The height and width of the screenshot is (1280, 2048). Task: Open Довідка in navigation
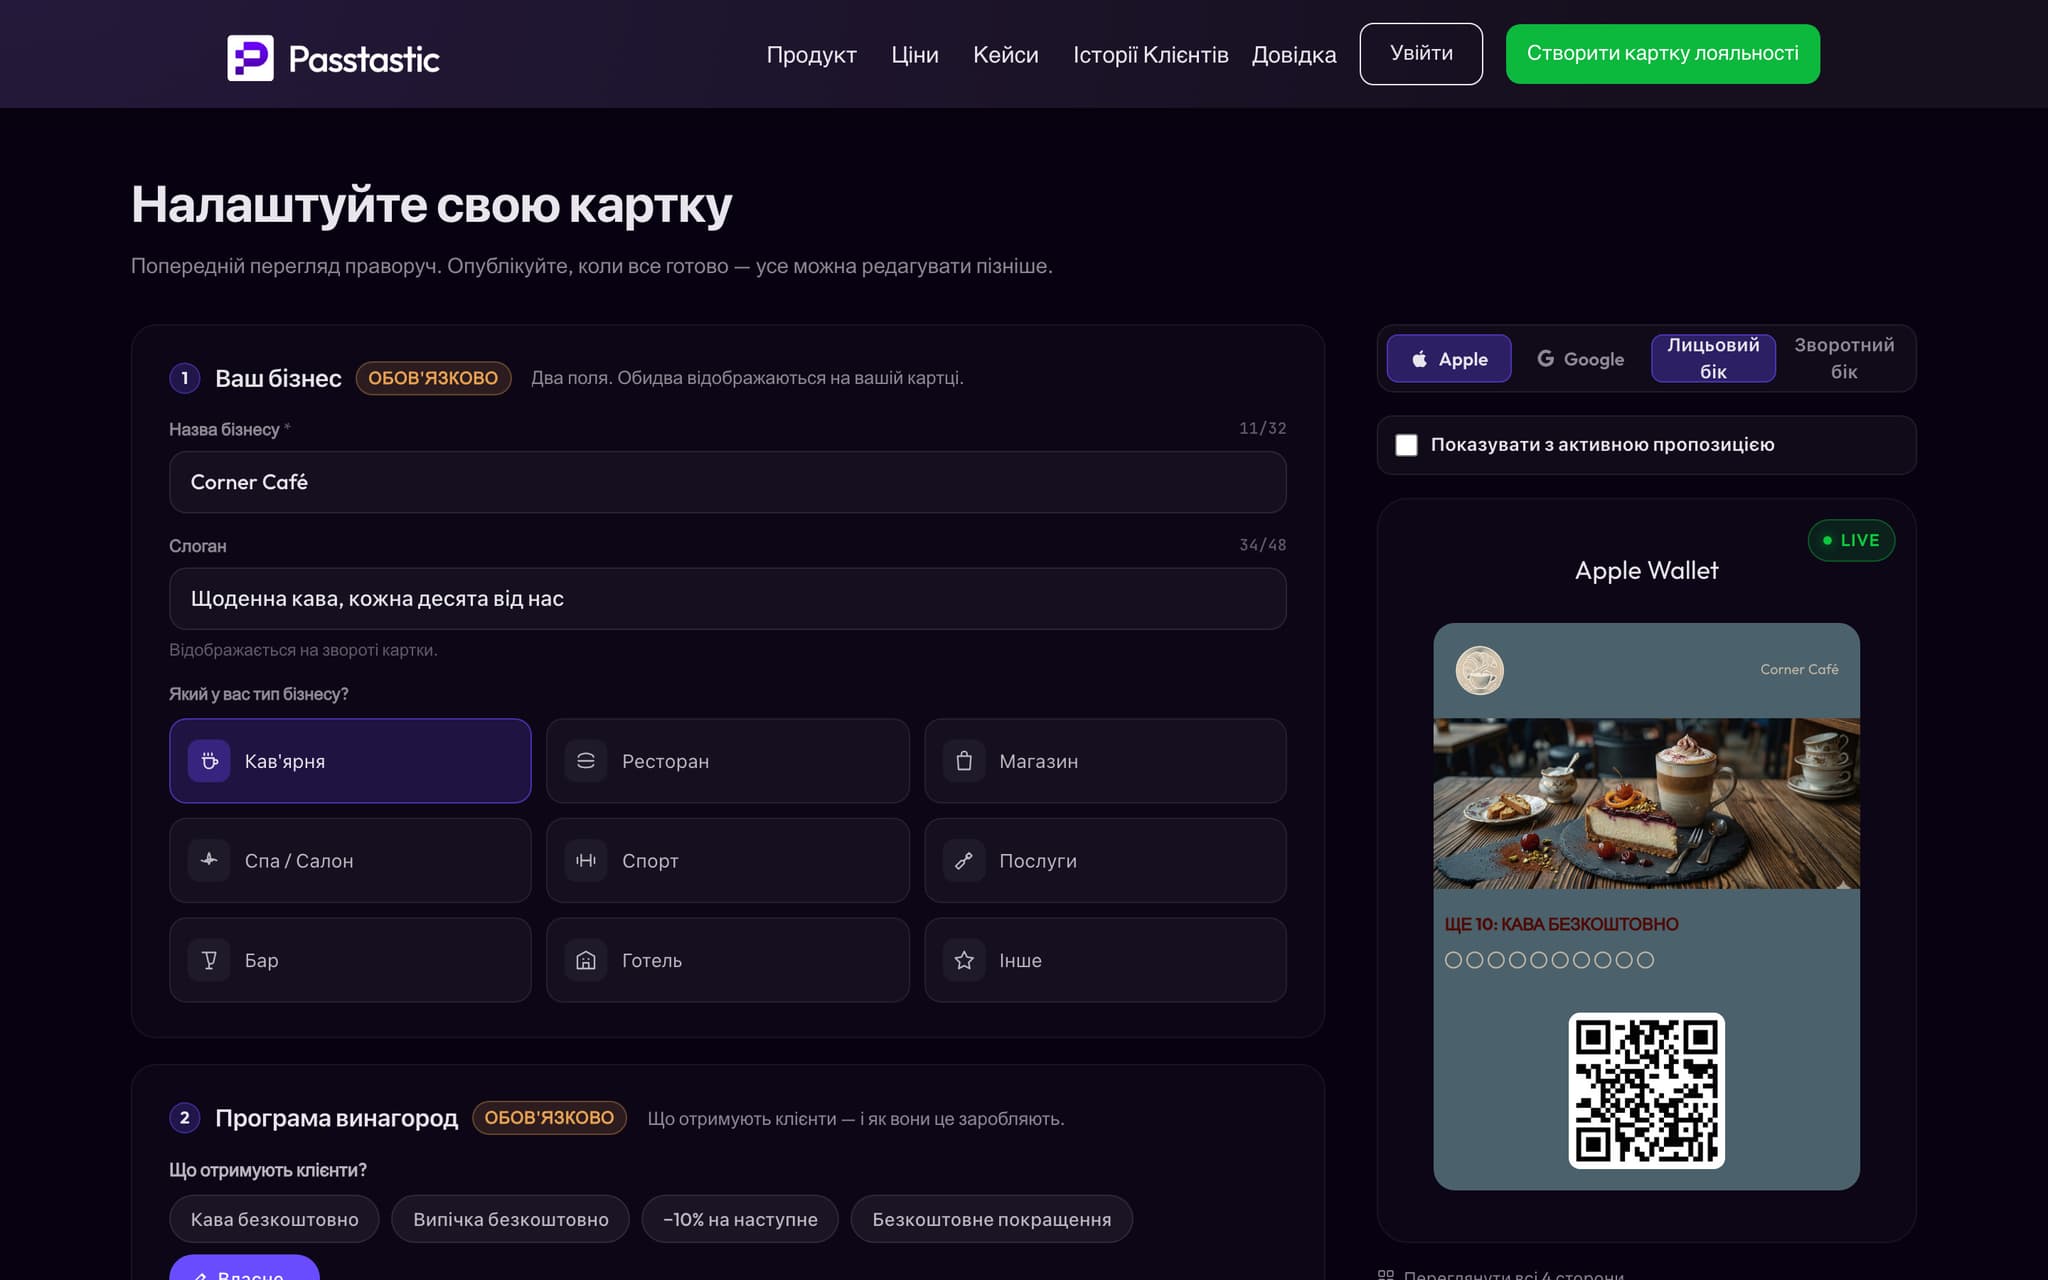coord(1294,55)
